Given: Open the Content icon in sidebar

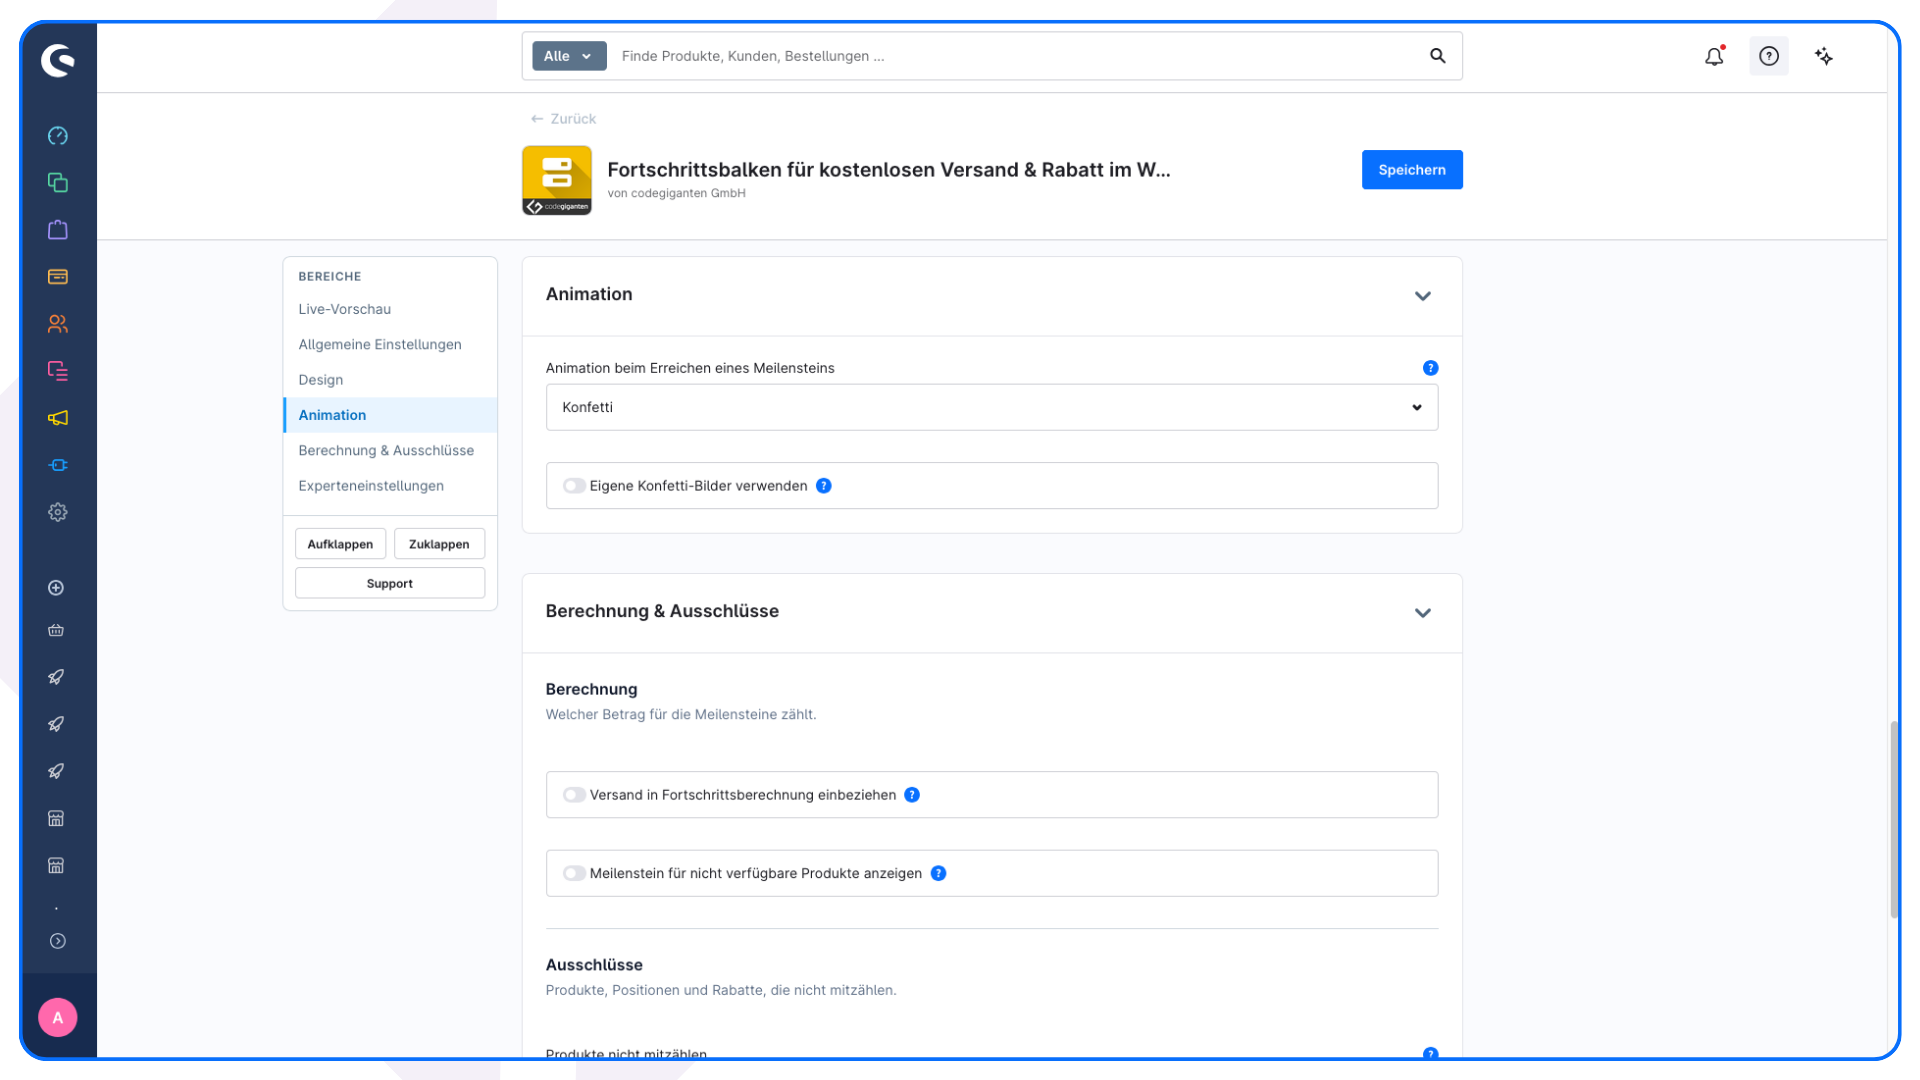Looking at the screenshot, I should coord(58,371).
